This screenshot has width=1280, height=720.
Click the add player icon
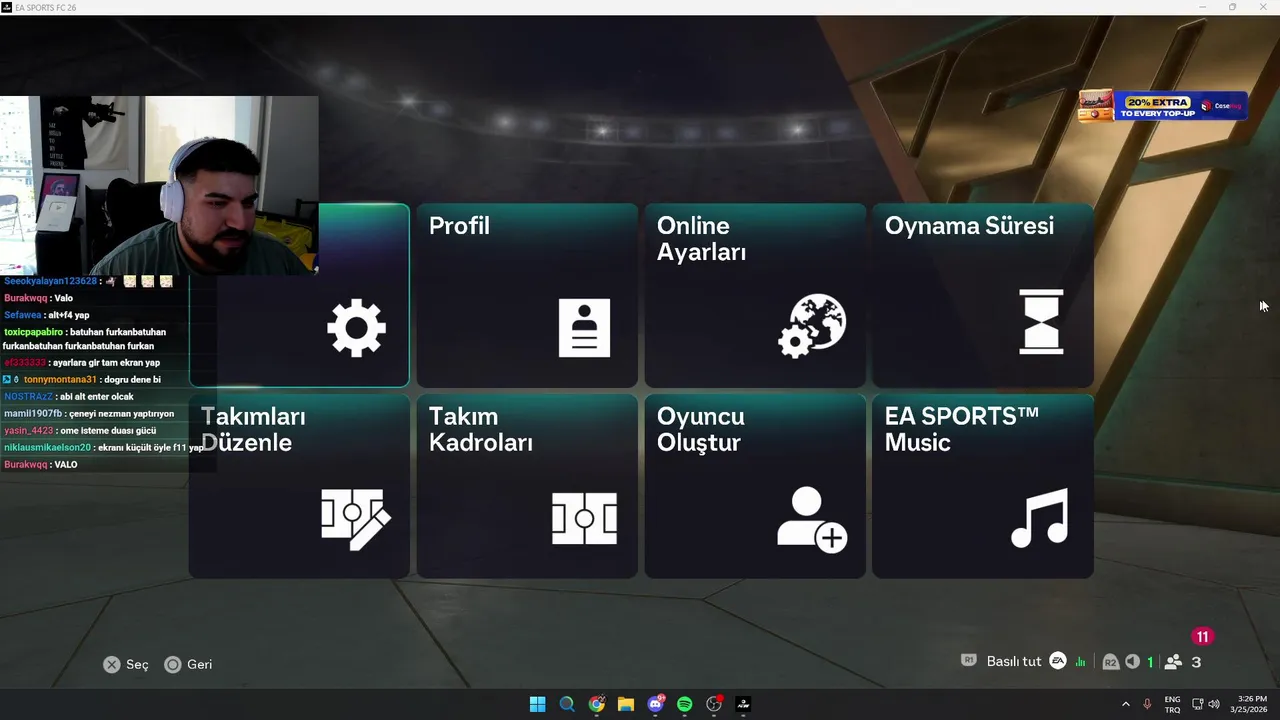coord(812,519)
